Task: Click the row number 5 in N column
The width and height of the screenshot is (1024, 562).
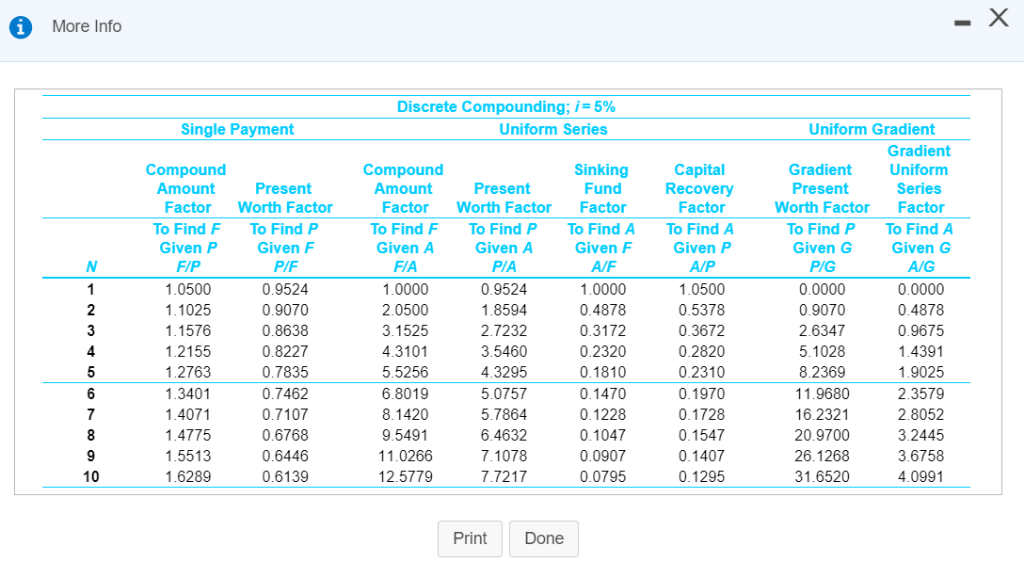Action: [91, 372]
